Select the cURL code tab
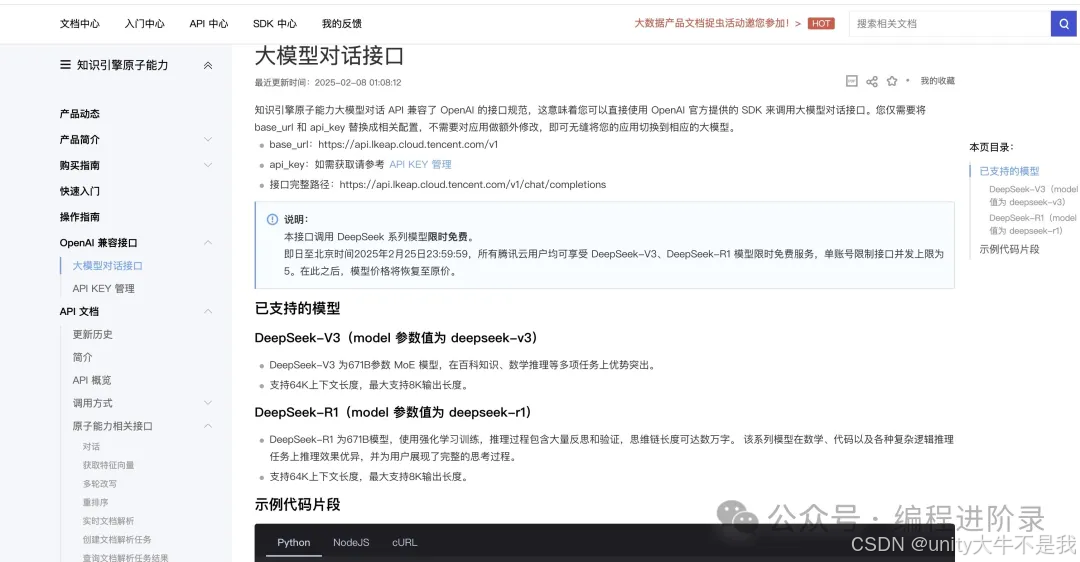The width and height of the screenshot is (1080, 562). [405, 543]
